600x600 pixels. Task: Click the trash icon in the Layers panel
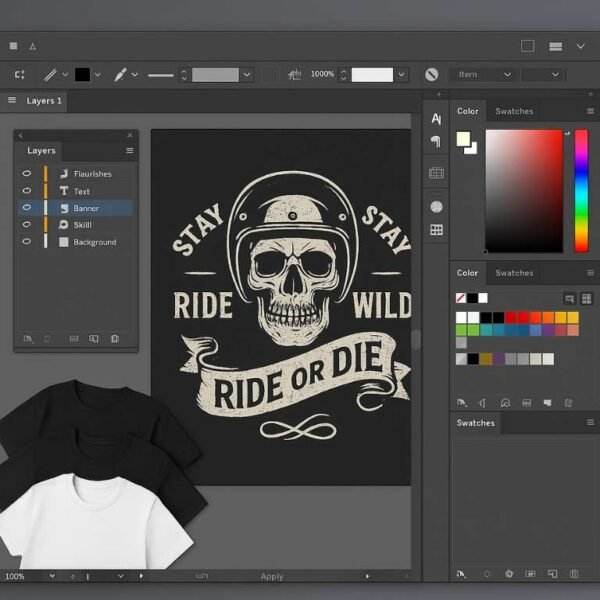point(115,339)
